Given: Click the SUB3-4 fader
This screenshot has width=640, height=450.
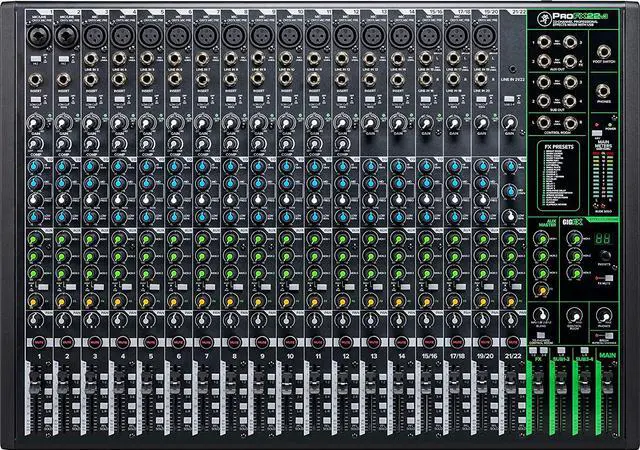Looking at the screenshot, I should (584, 385).
